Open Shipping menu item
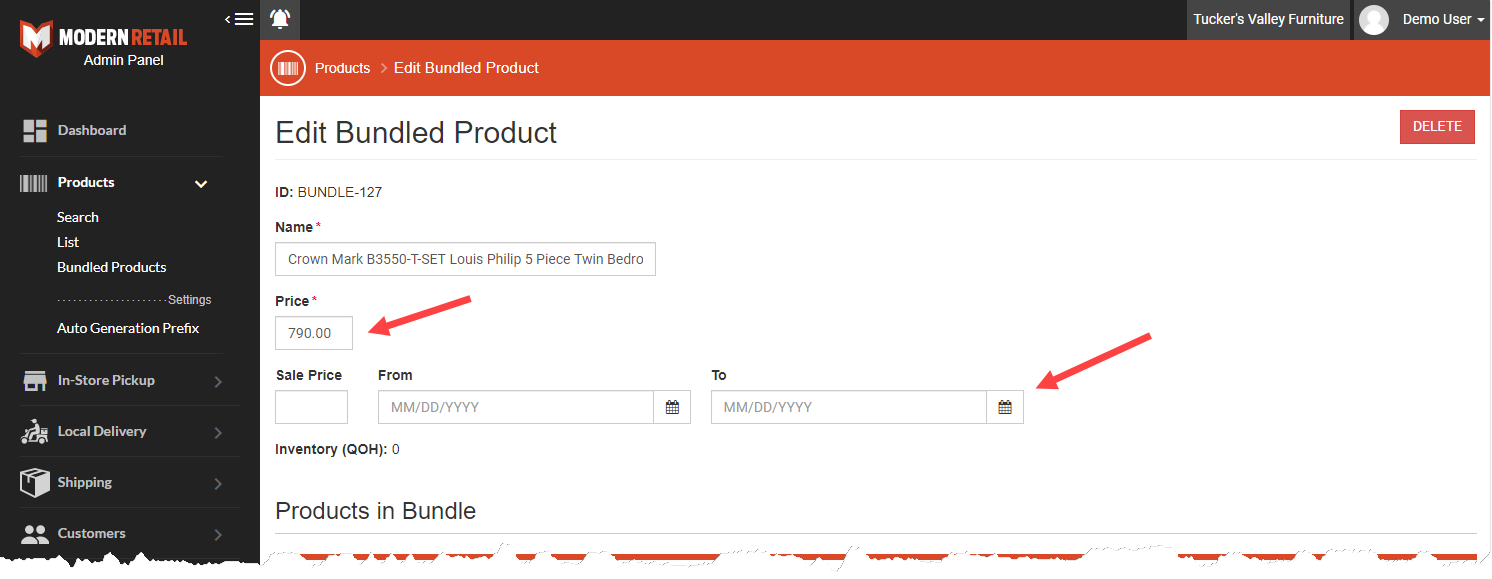The height and width of the screenshot is (579, 1492). pos(85,482)
